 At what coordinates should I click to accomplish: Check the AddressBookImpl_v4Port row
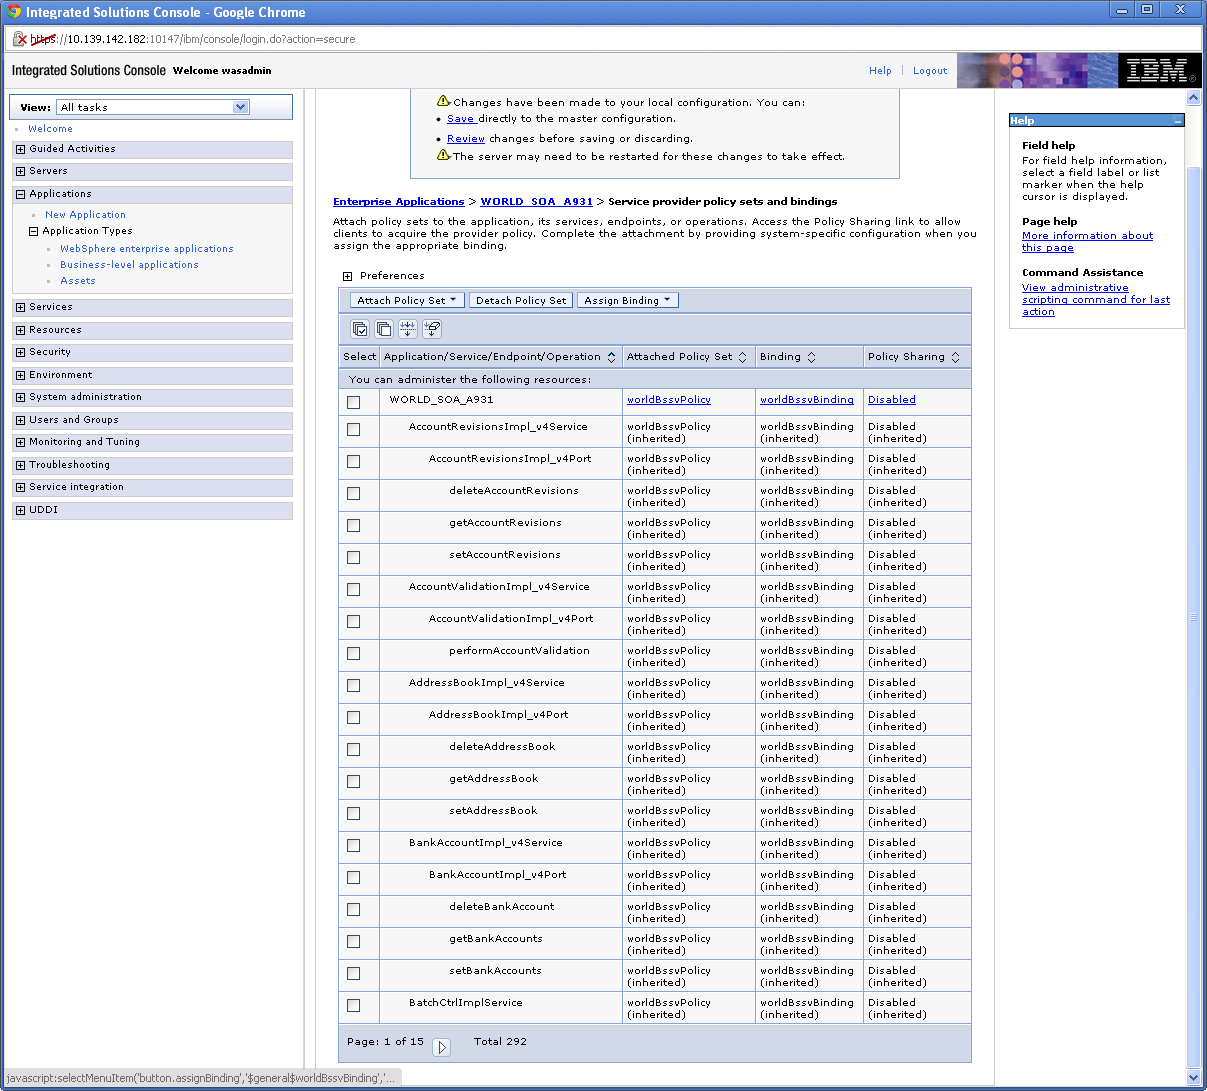click(x=353, y=717)
